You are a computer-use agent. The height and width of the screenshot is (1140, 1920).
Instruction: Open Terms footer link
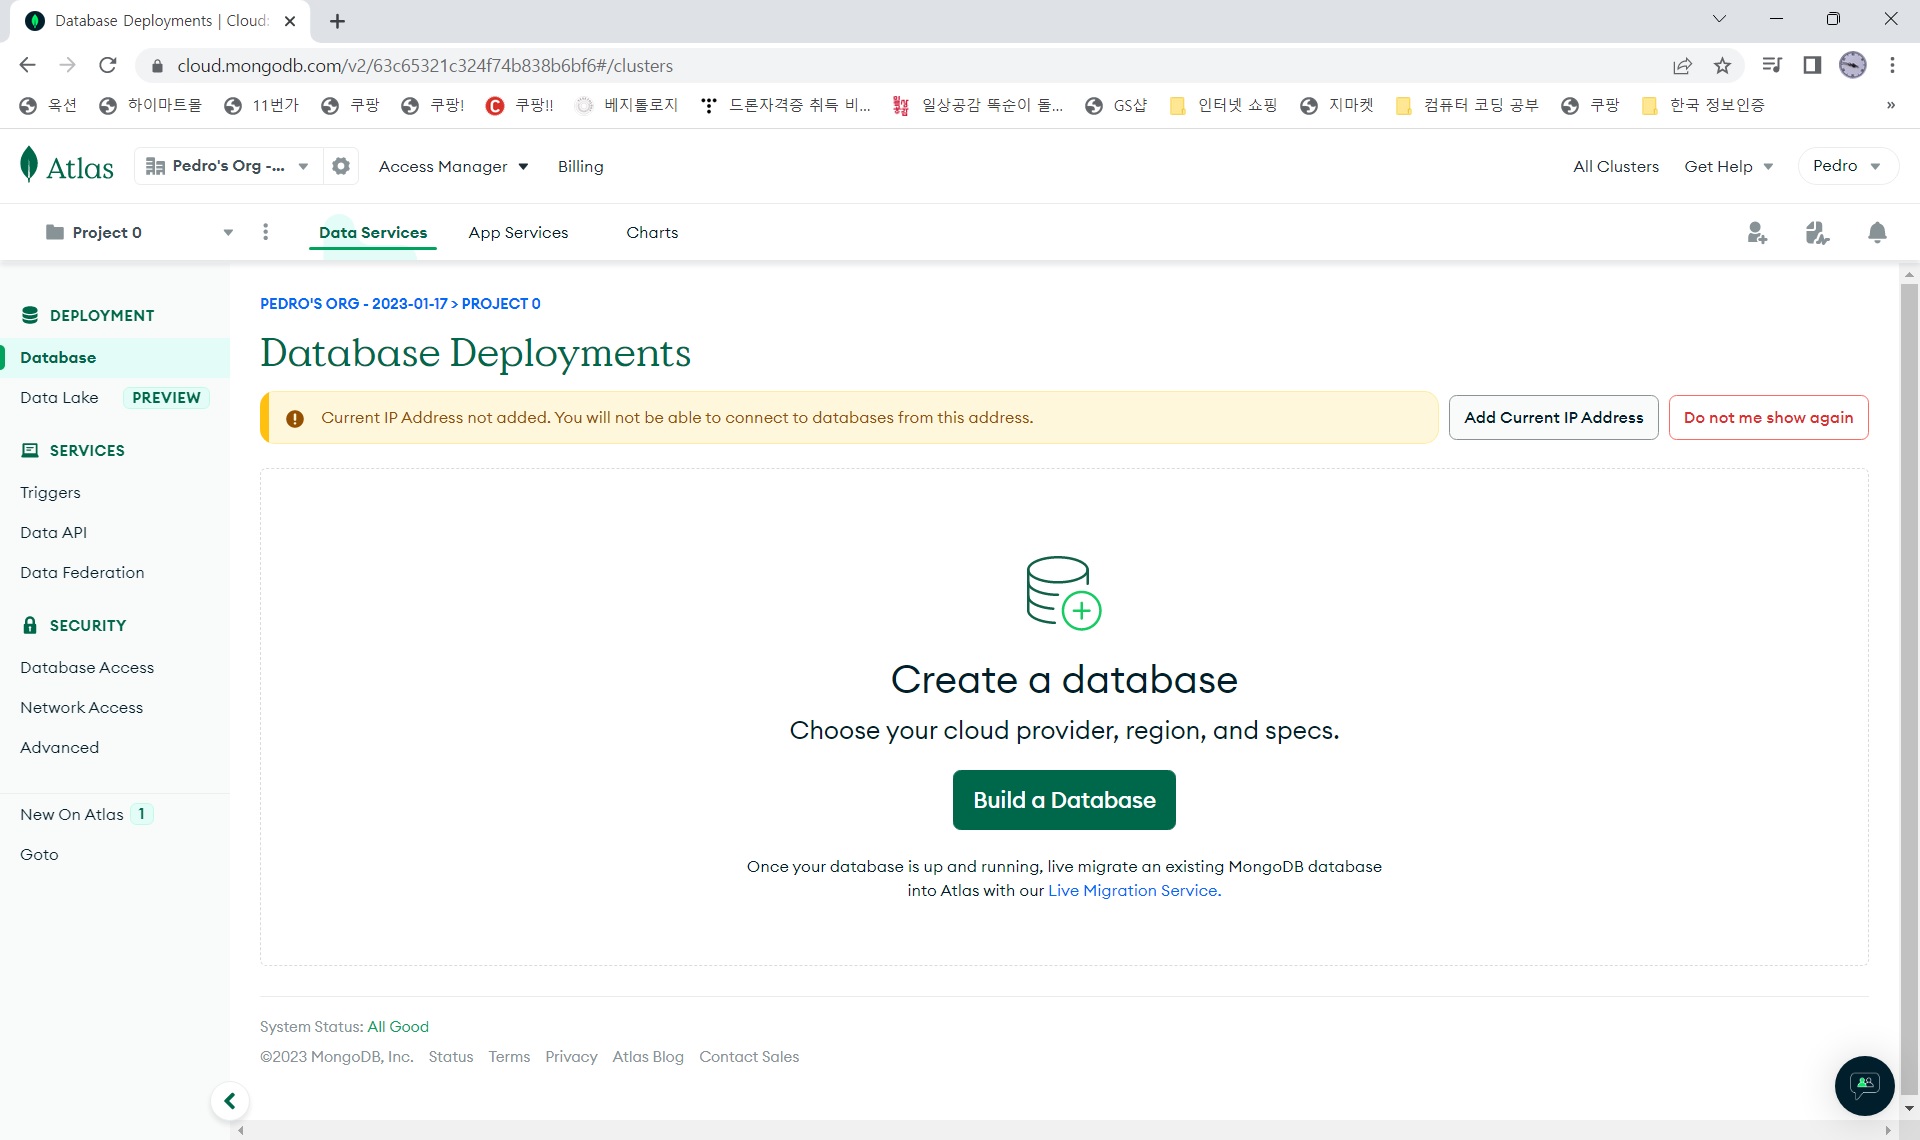click(509, 1056)
